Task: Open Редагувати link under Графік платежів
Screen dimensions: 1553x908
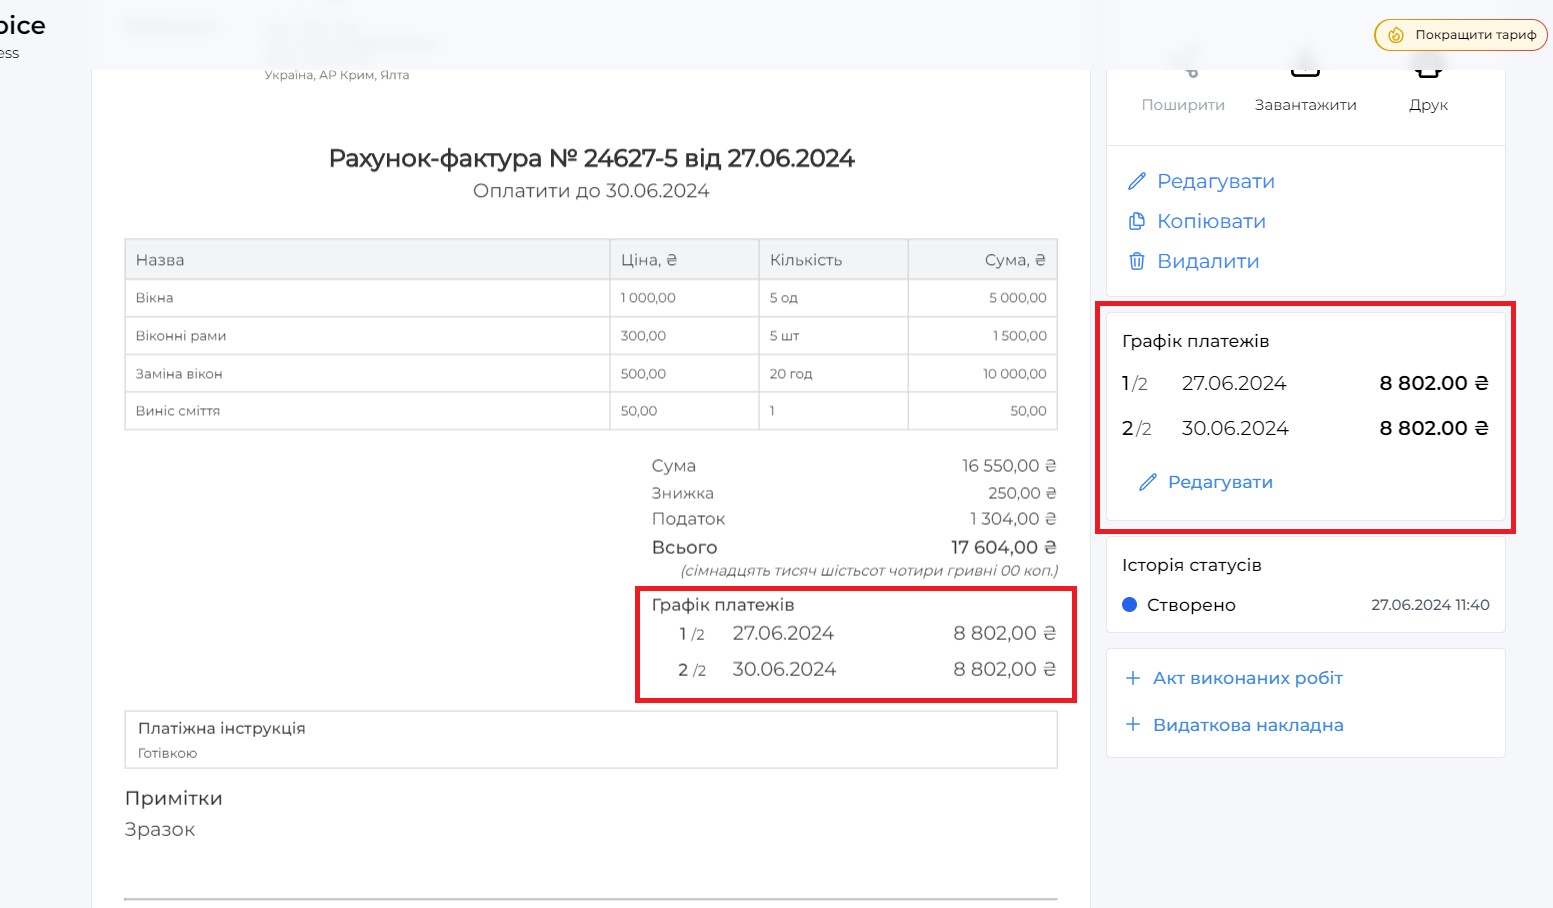Action: [1220, 482]
